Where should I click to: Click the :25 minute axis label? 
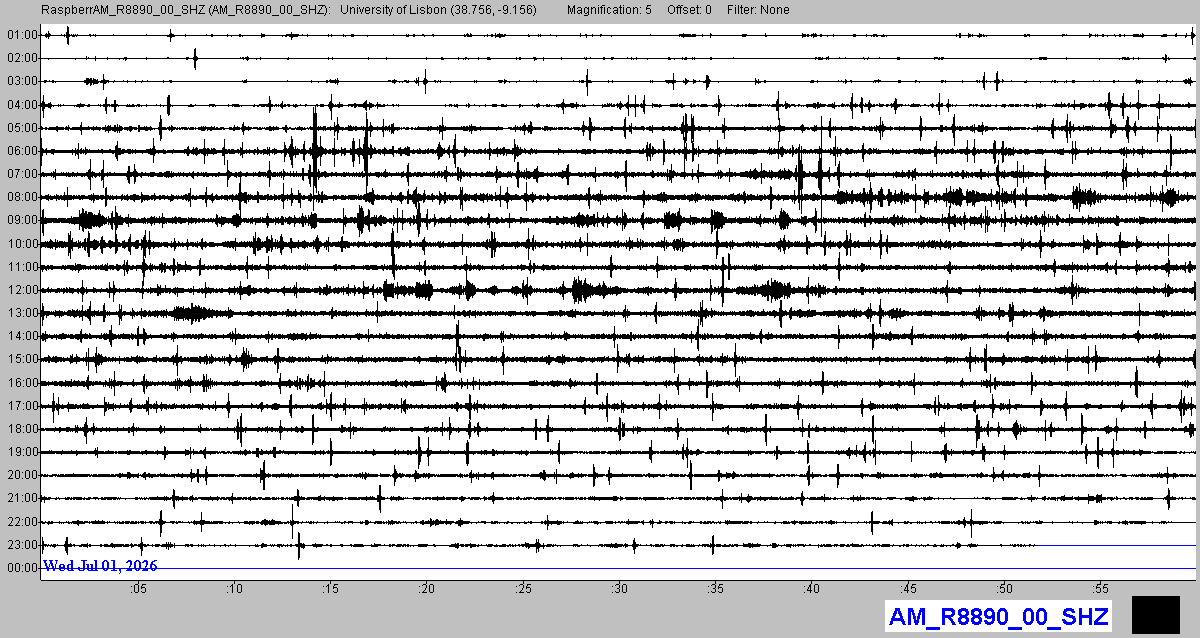click(523, 588)
